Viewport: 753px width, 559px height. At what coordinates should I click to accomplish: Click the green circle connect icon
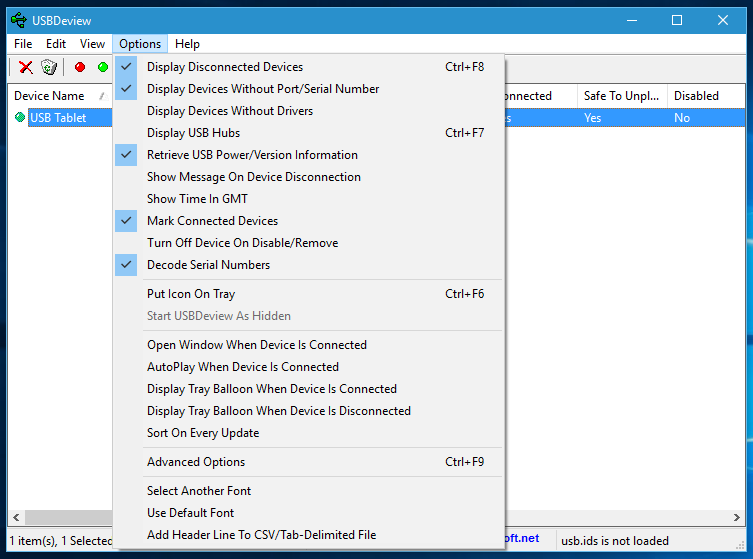[x=103, y=67]
